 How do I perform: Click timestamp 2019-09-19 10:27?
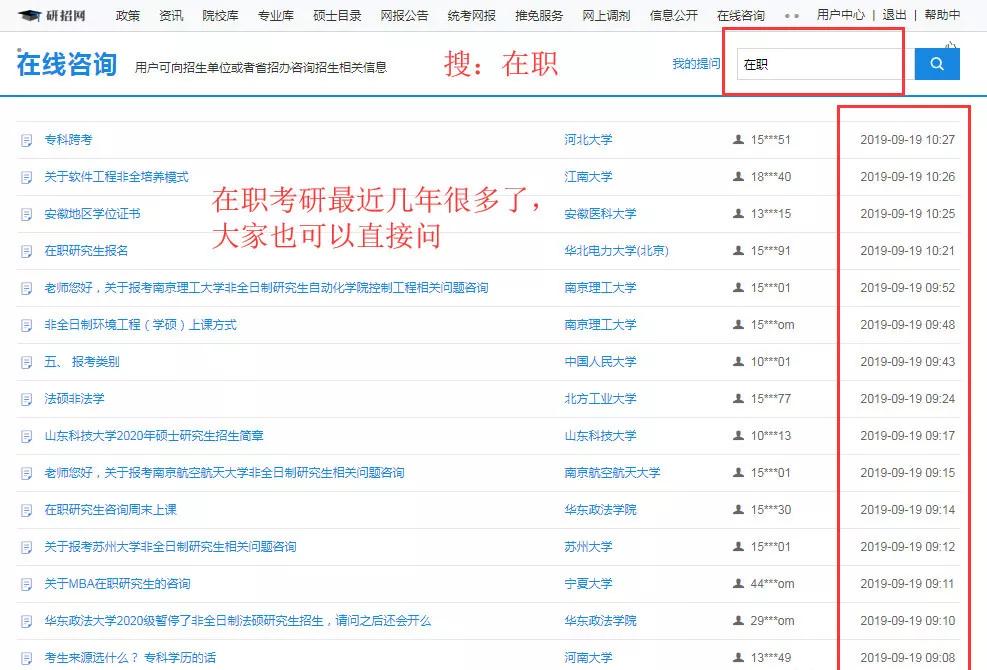(907, 140)
